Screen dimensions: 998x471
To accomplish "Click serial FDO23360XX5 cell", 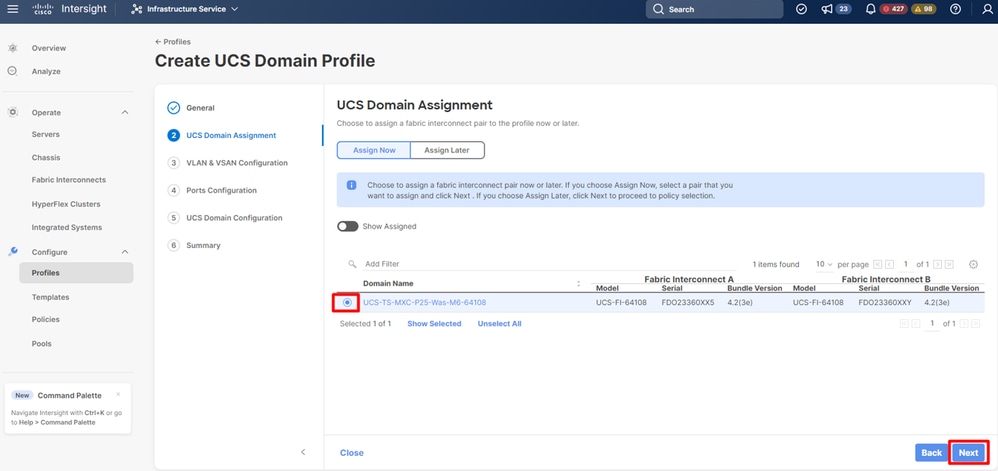I will [688, 303].
